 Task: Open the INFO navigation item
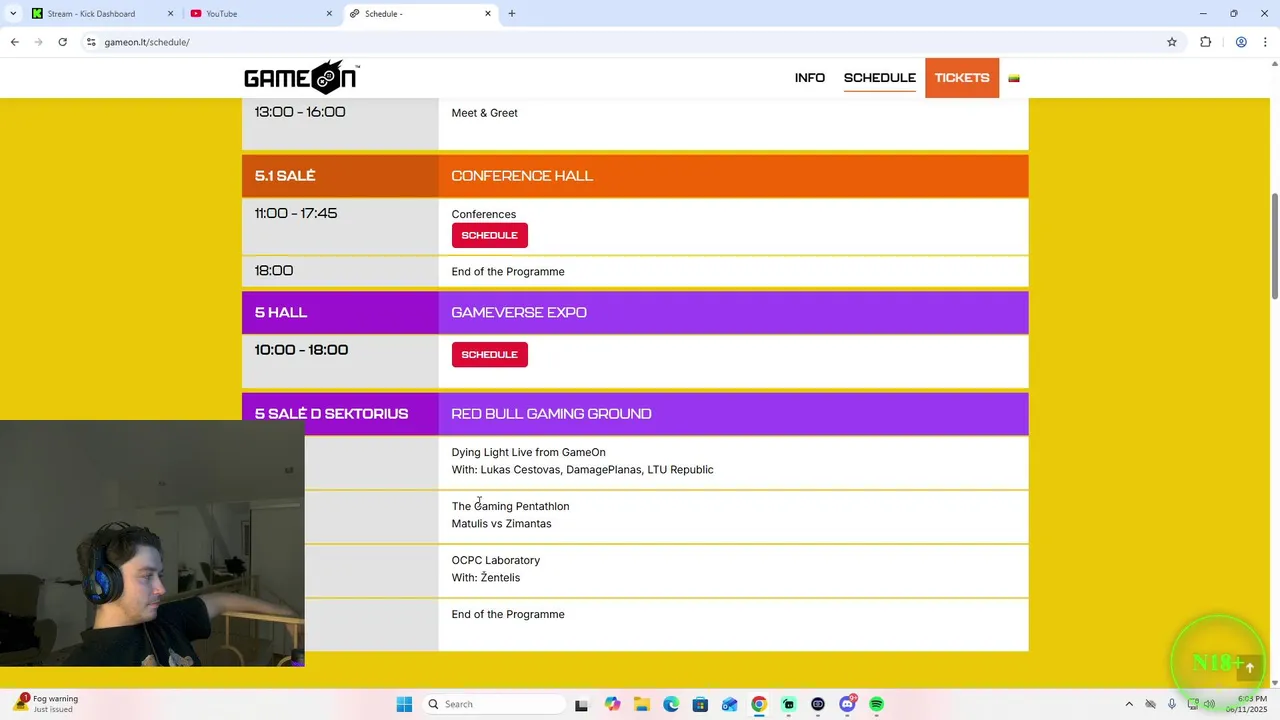click(810, 78)
